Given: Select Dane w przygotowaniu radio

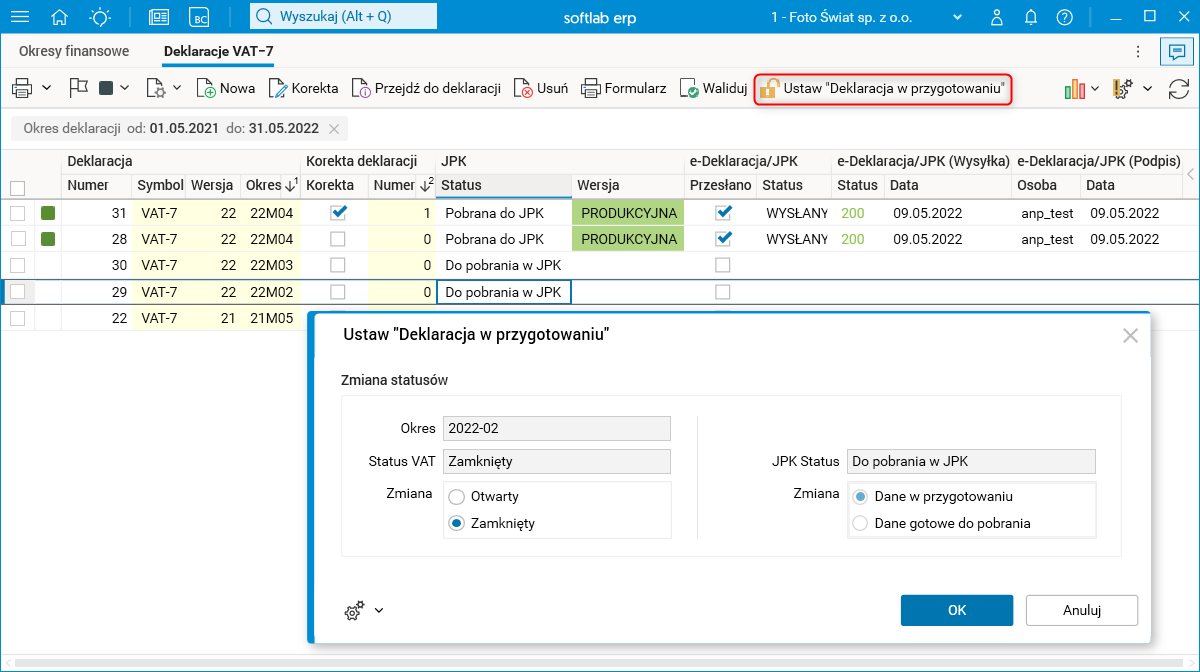Looking at the screenshot, I should point(860,496).
